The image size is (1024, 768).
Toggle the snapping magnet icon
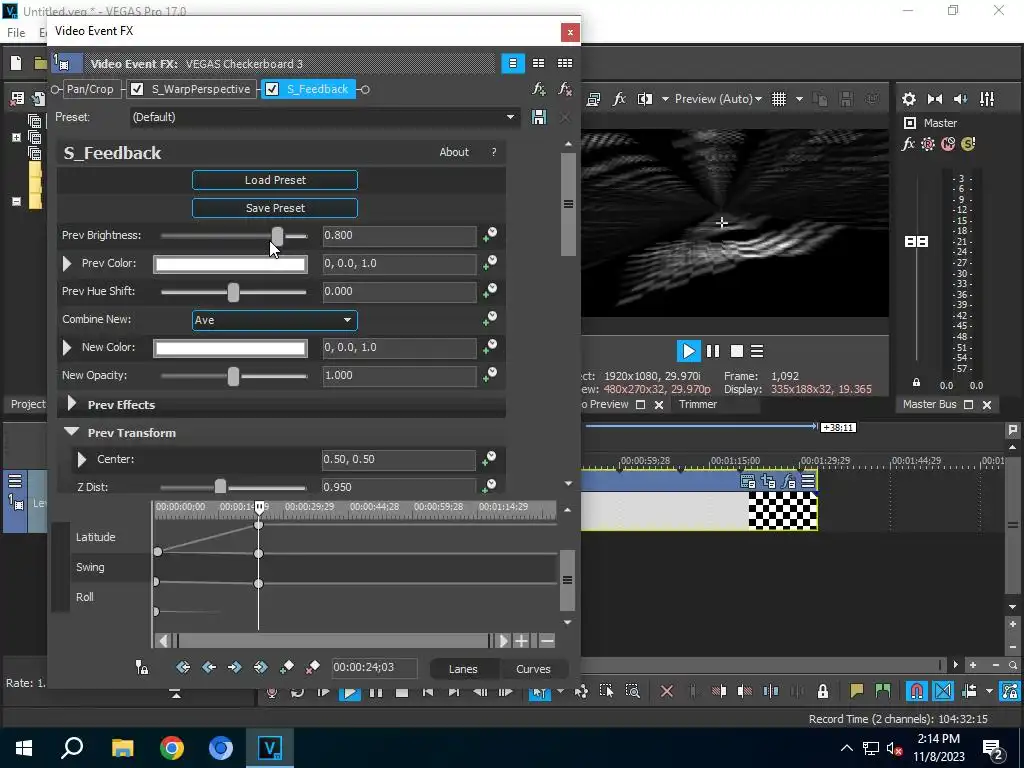tap(917, 691)
